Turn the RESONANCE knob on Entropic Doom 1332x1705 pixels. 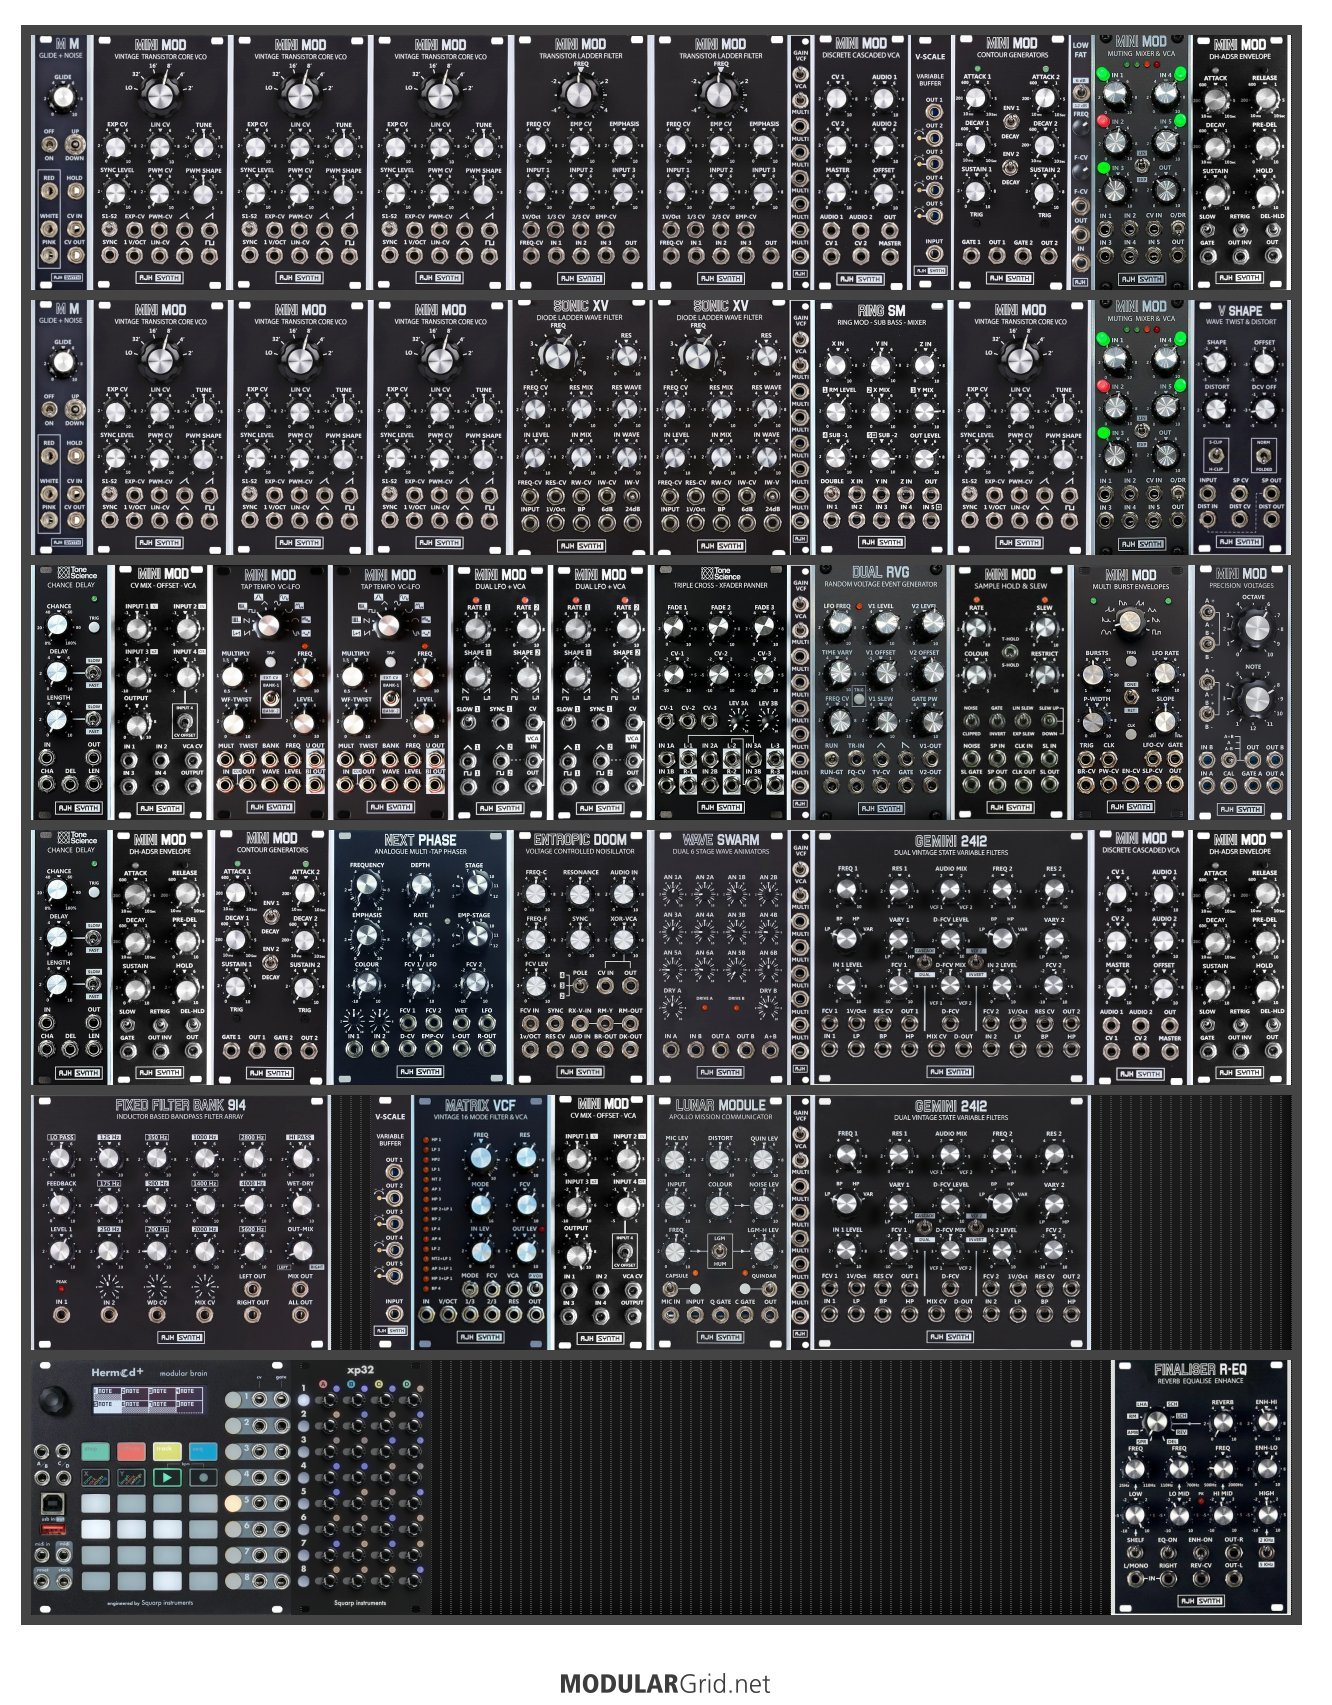580,893
